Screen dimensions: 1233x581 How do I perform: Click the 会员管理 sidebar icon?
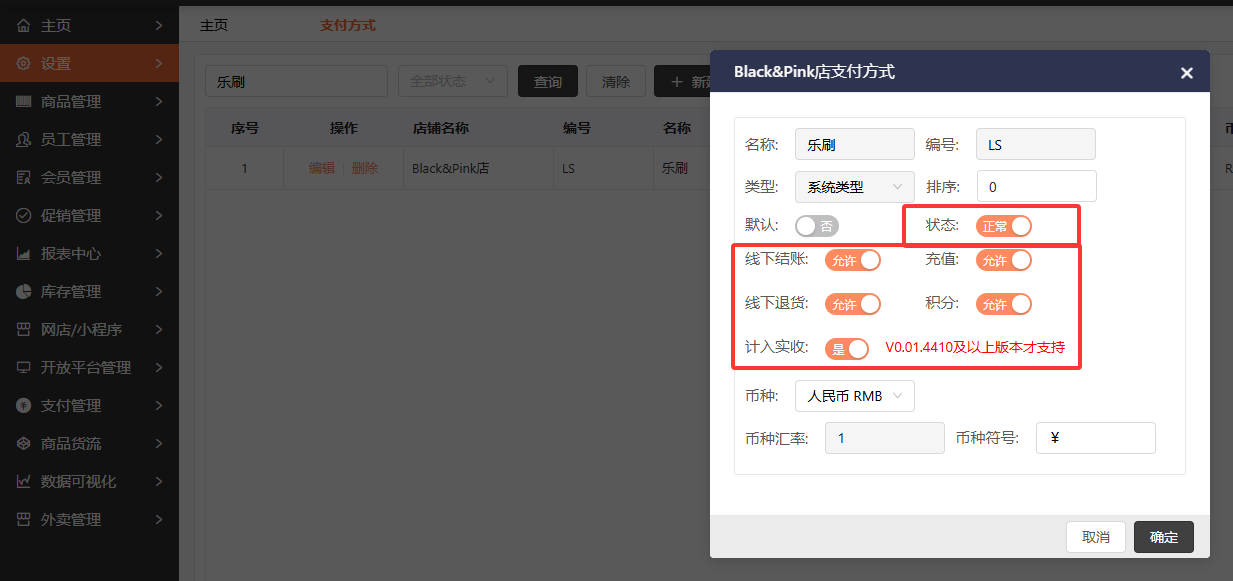[24, 177]
